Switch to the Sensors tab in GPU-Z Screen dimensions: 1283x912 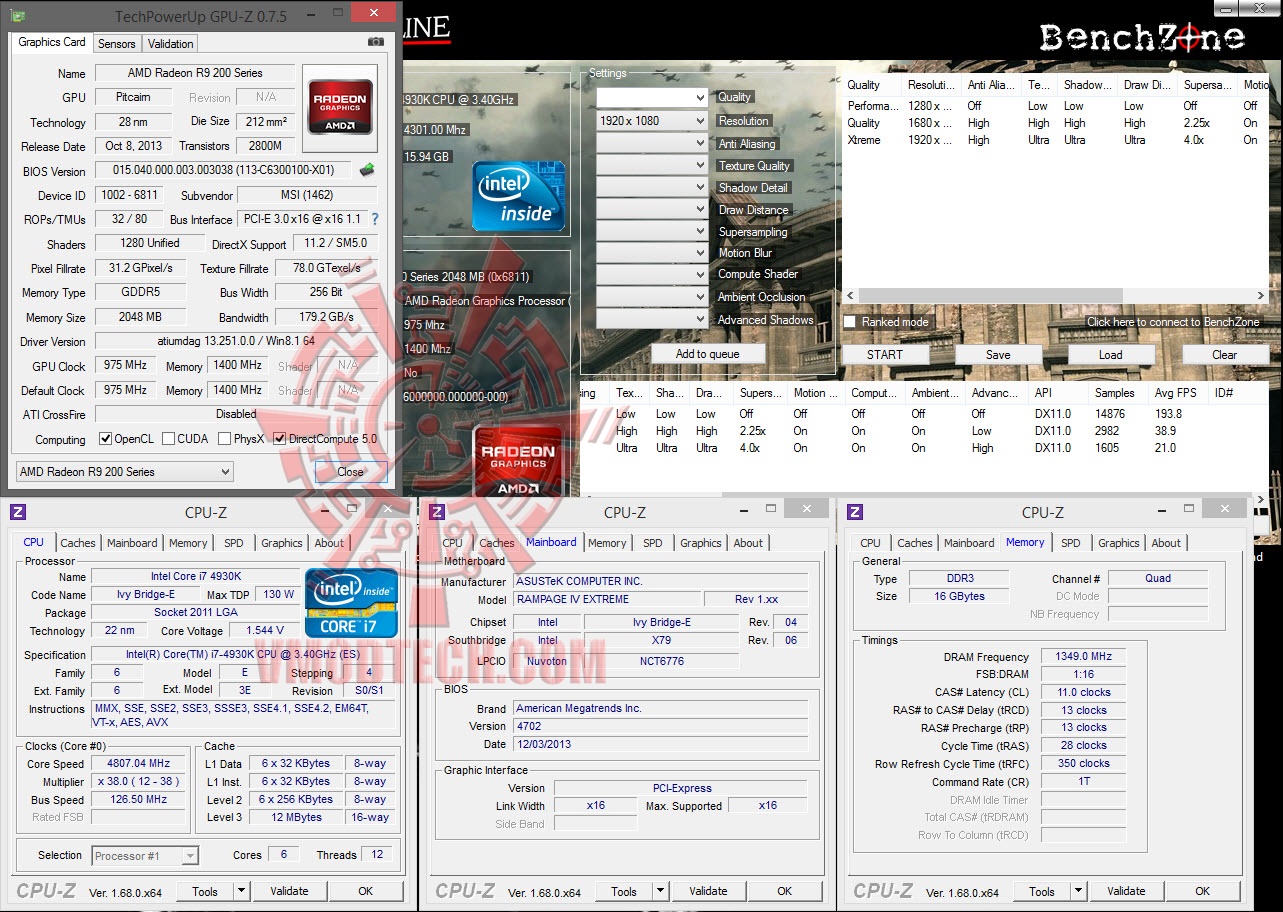click(x=117, y=44)
